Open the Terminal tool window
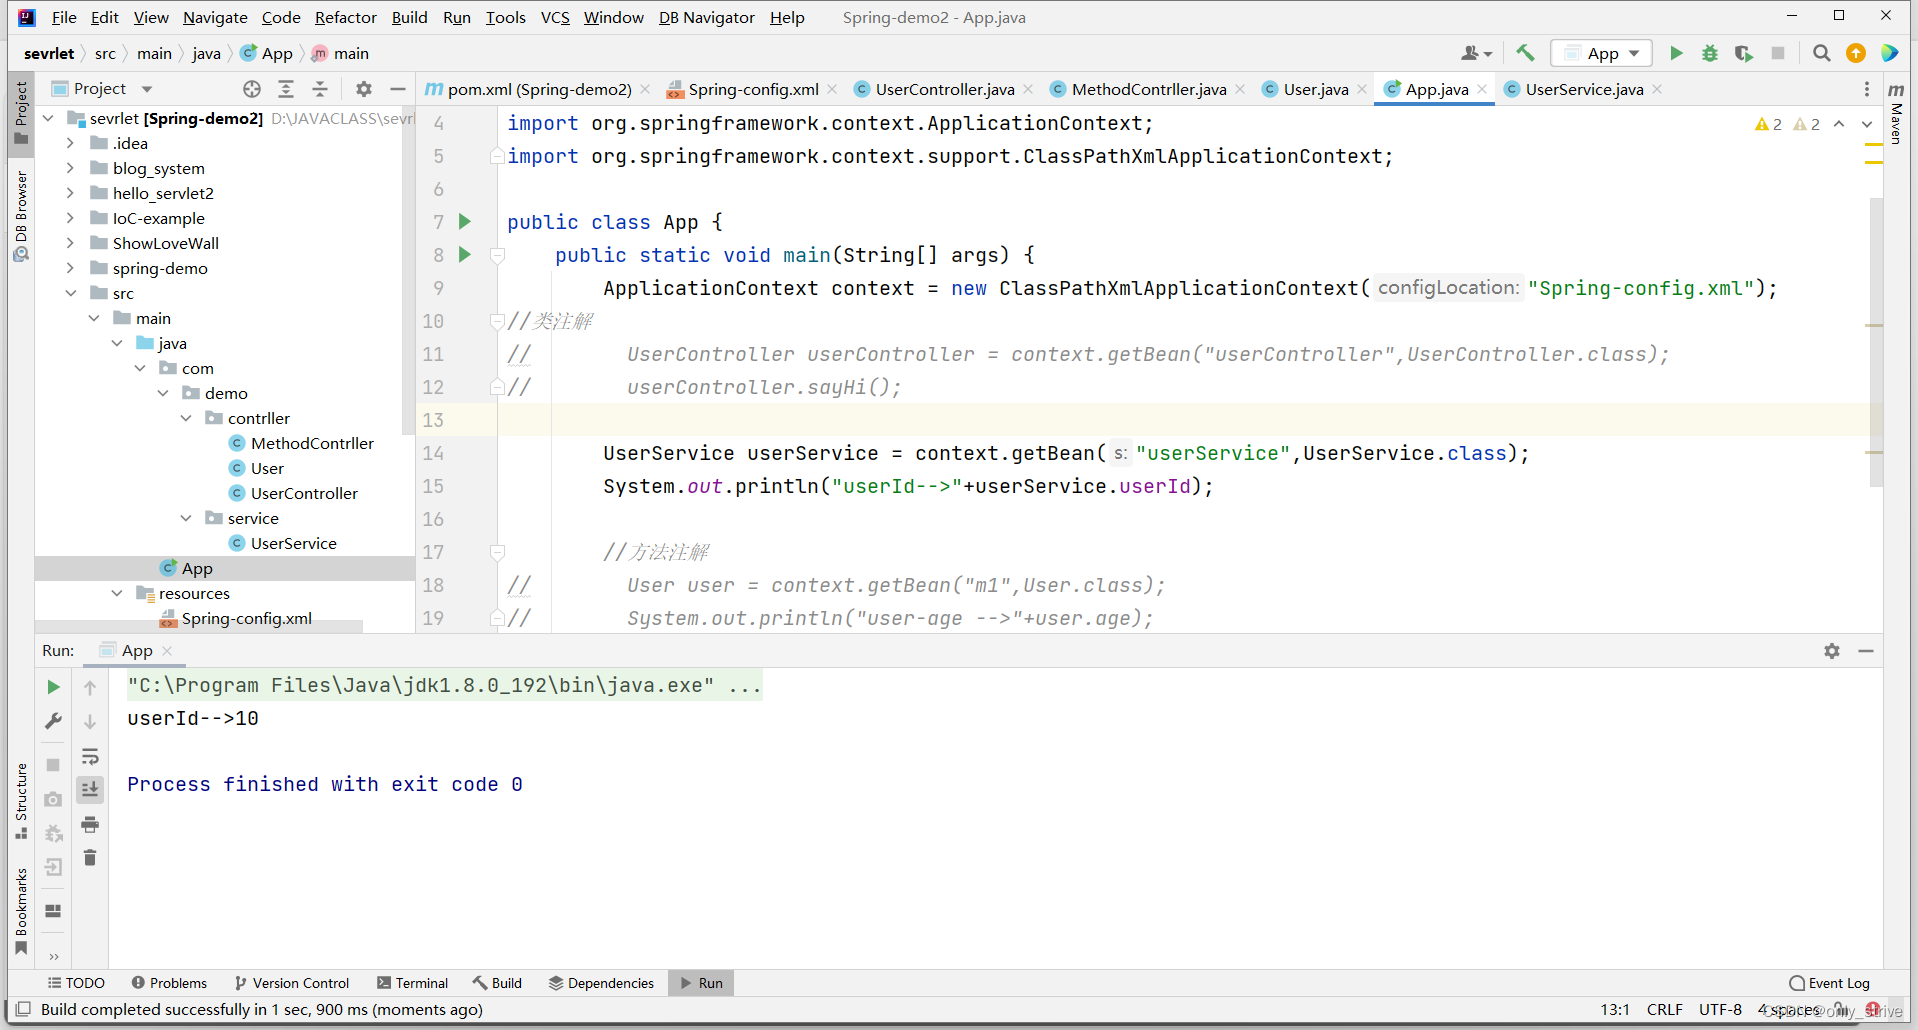 412,983
